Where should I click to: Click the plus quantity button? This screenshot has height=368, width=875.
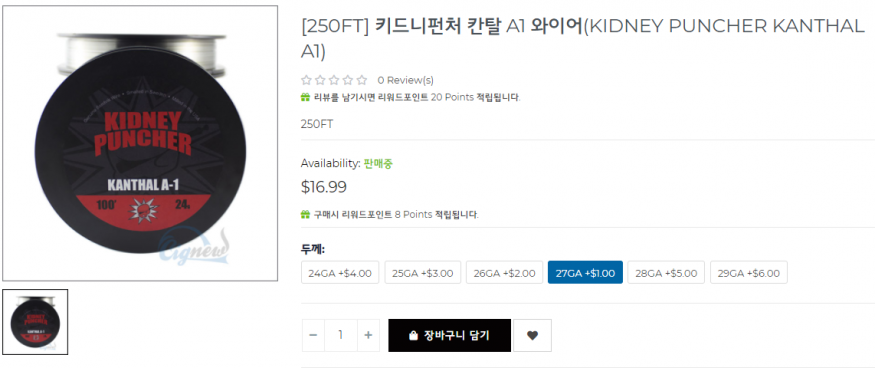(368, 335)
